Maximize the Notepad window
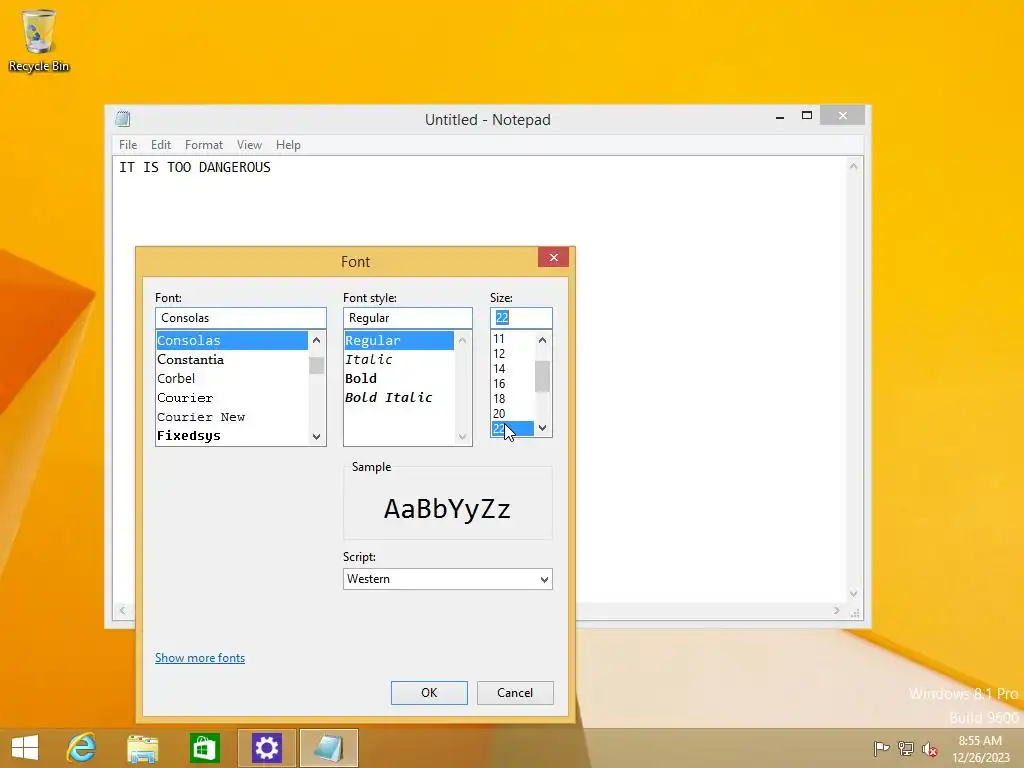Image resolution: width=1024 pixels, height=768 pixels. pyautogui.click(x=807, y=116)
